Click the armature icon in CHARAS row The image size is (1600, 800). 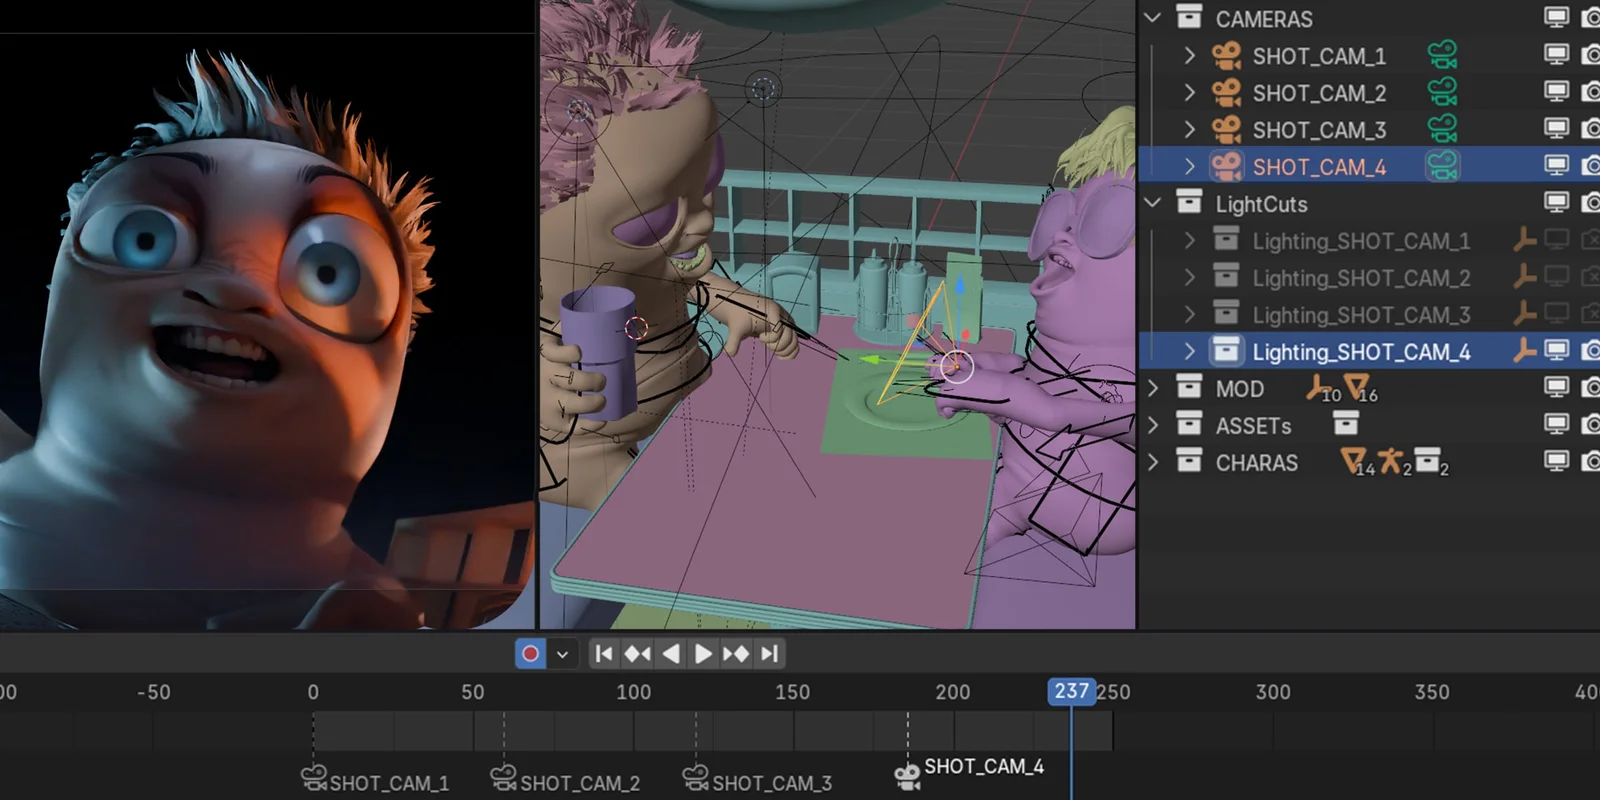1391,461
